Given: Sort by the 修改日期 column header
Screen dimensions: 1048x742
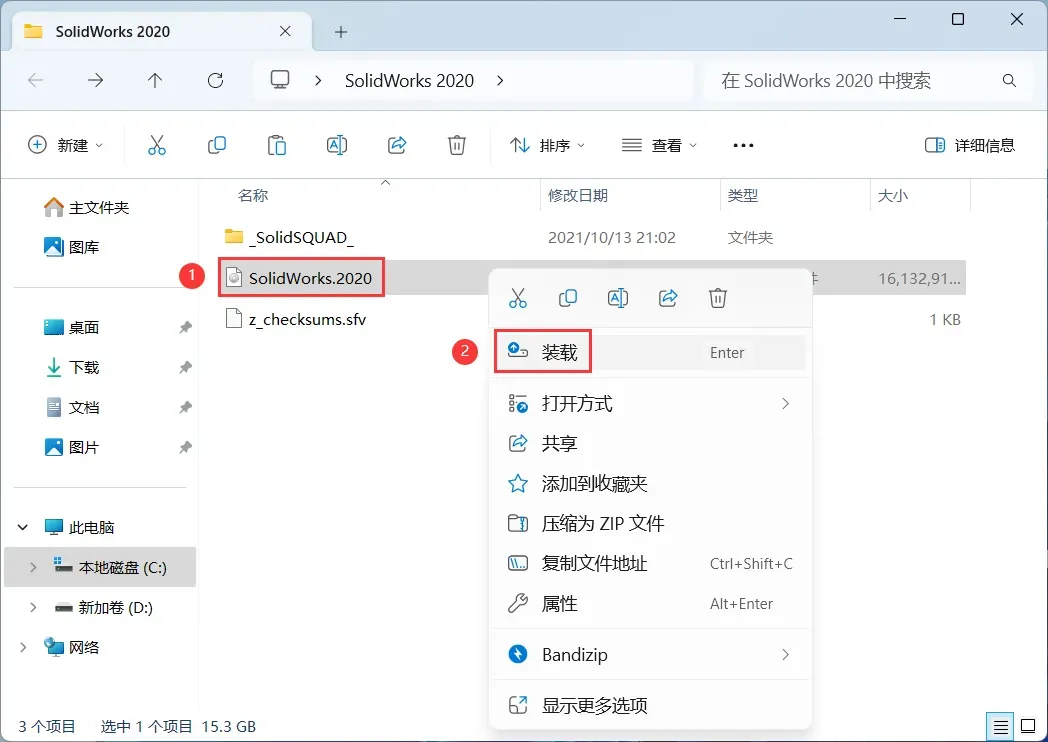Looking at the screenshot, I should [x=577, y=195].
